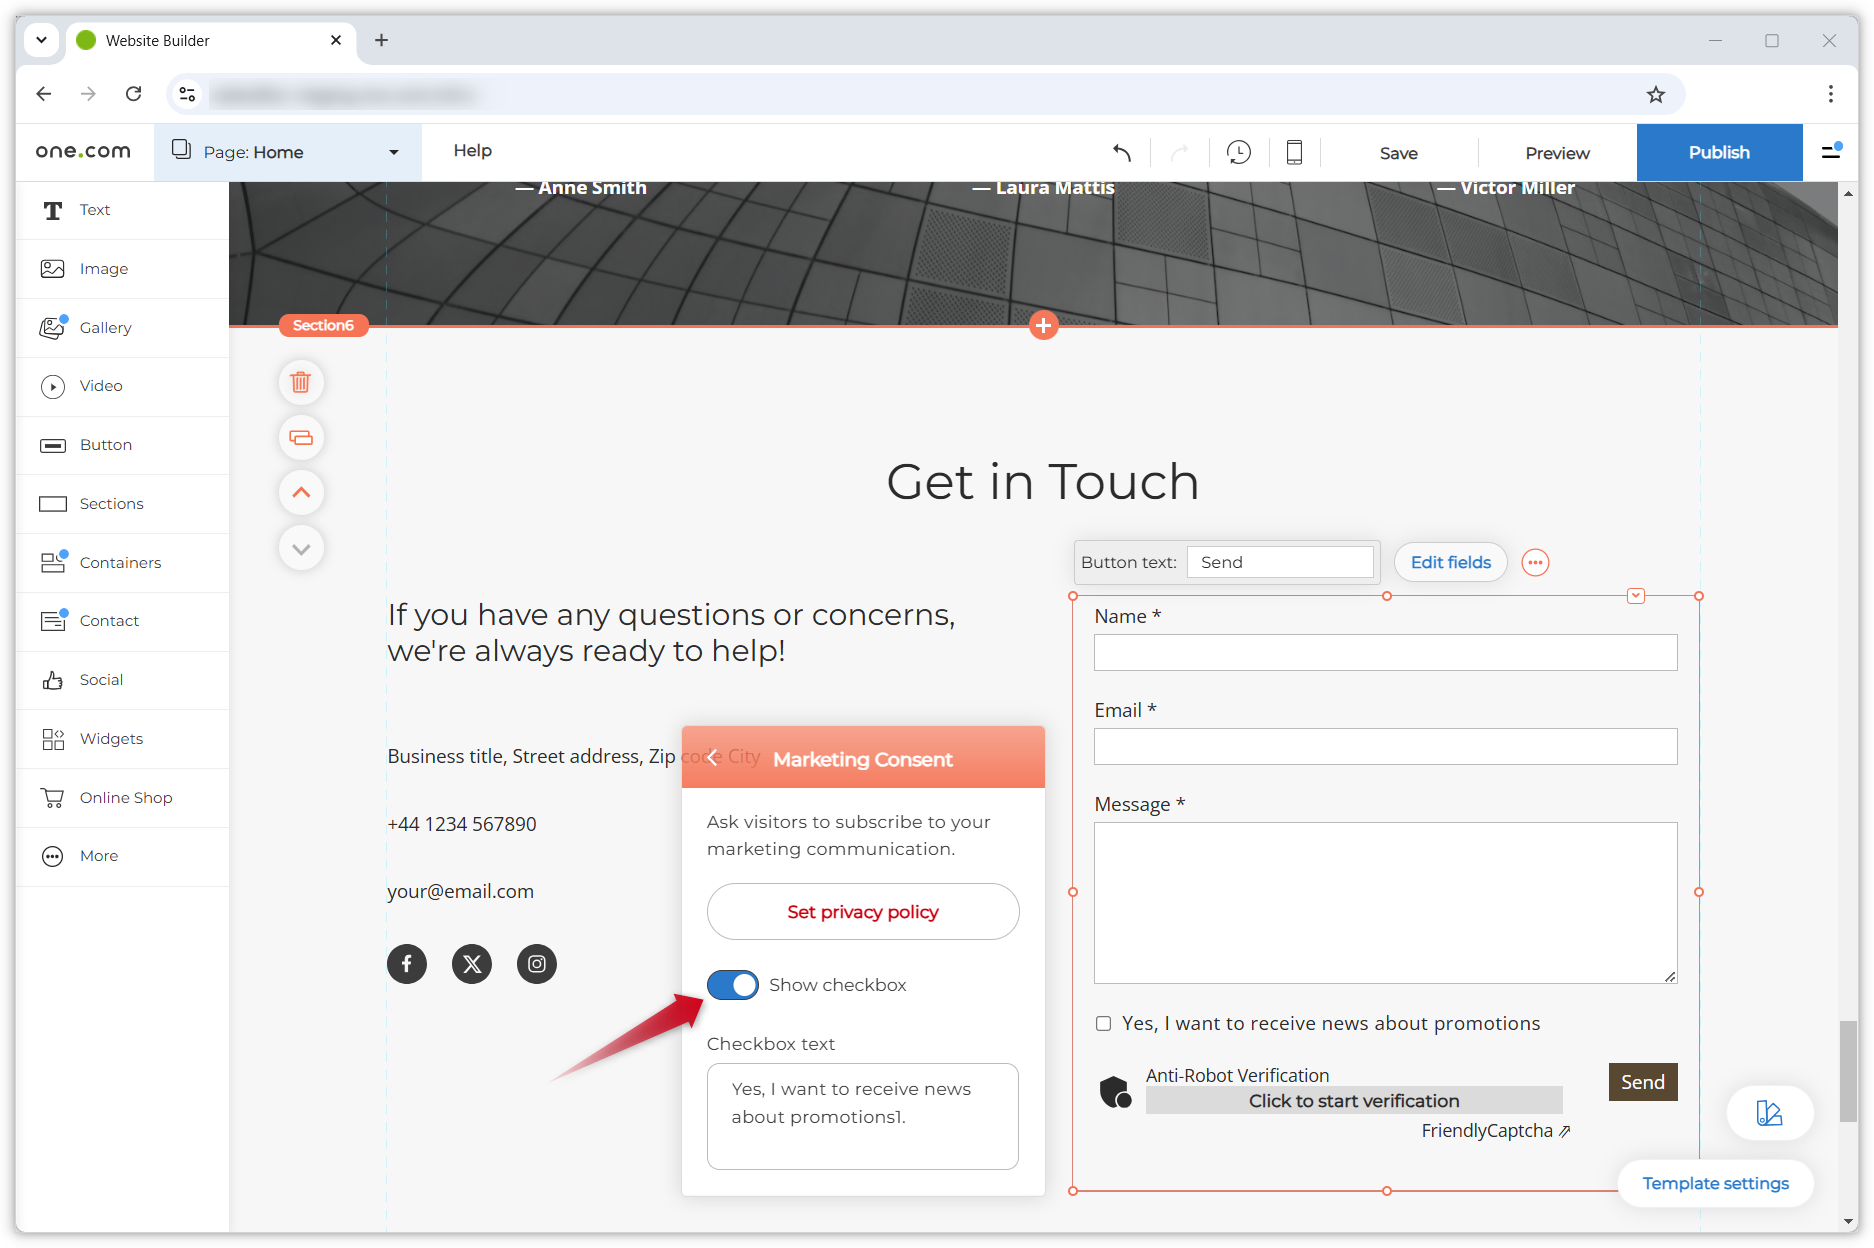Screen dimensions: 1874x1248
Task: Open the version history clock icon
Action: tap(1239, 152)
